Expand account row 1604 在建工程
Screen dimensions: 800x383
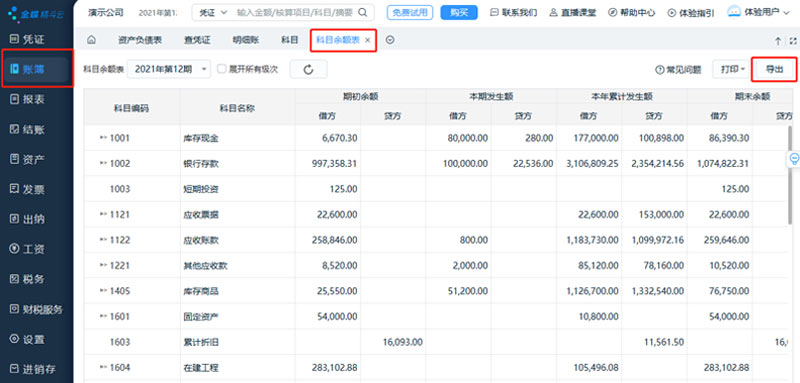104,367
